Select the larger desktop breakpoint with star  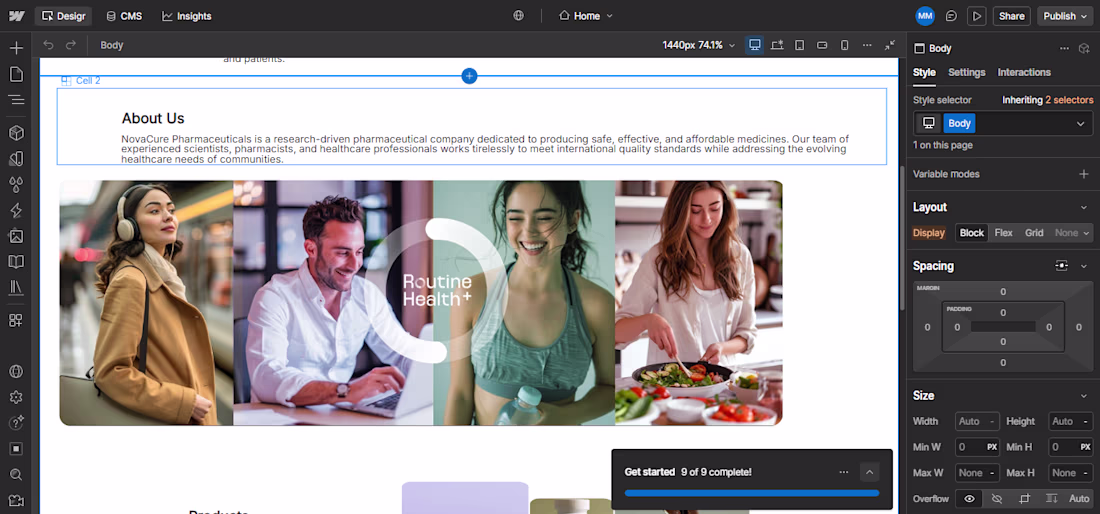click(777, 45)
